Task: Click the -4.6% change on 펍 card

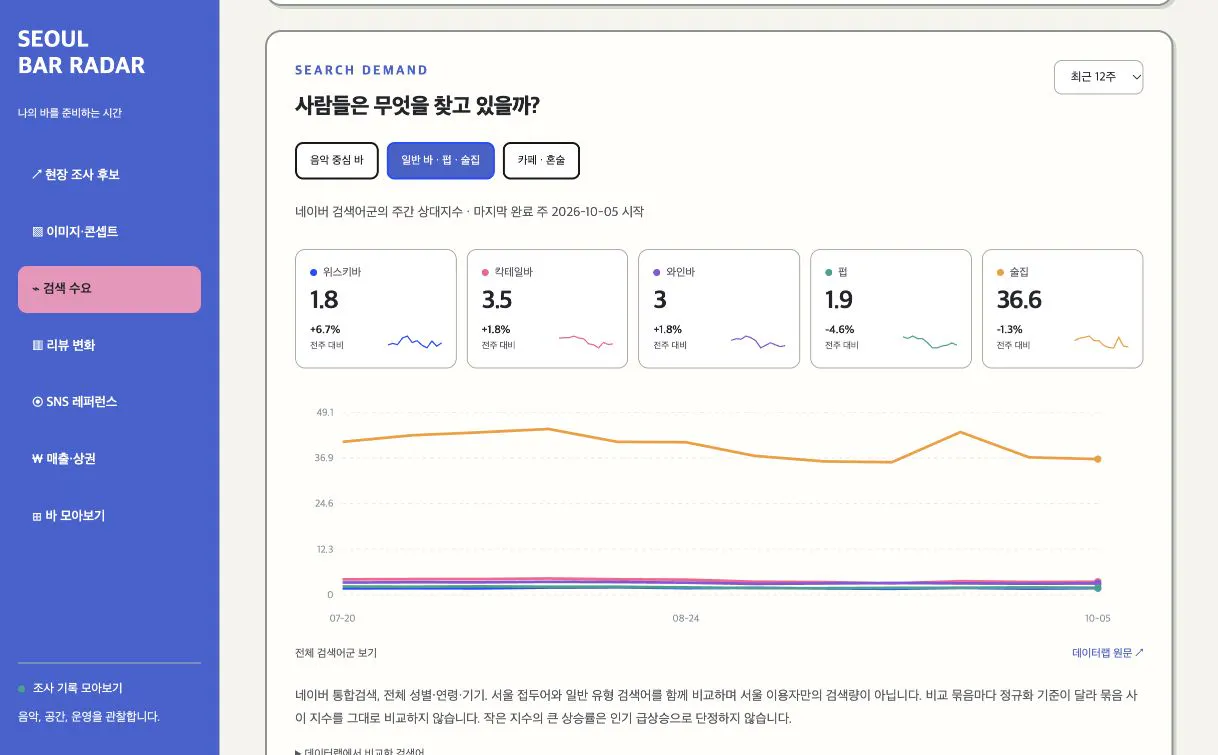Action: click(839, 329)
